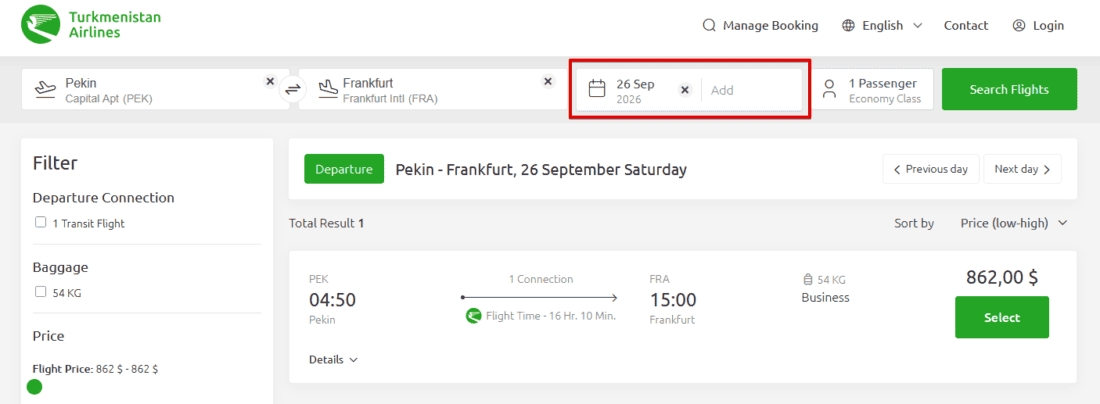Screen dimensions: 1100x404
Task: Expand the flight Details section
Action: [333, 359]
